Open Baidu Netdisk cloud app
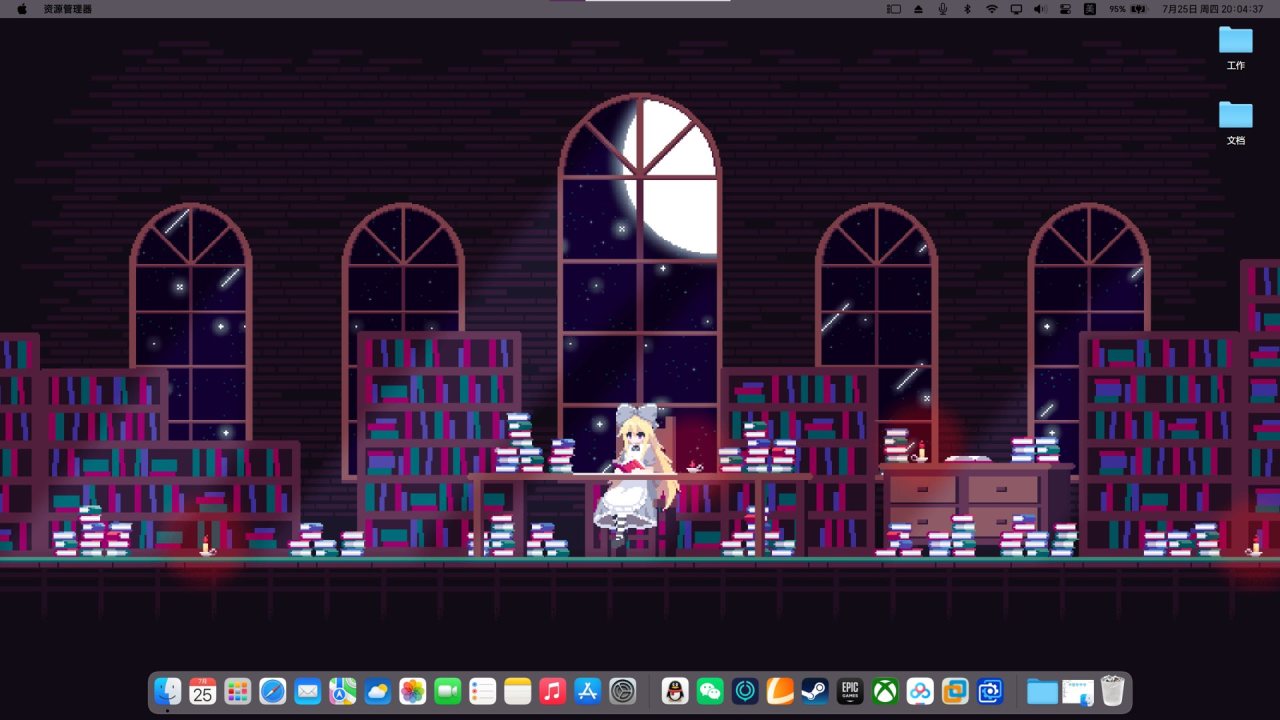This screenshot has width=1280, height=720. pos(920,691)
